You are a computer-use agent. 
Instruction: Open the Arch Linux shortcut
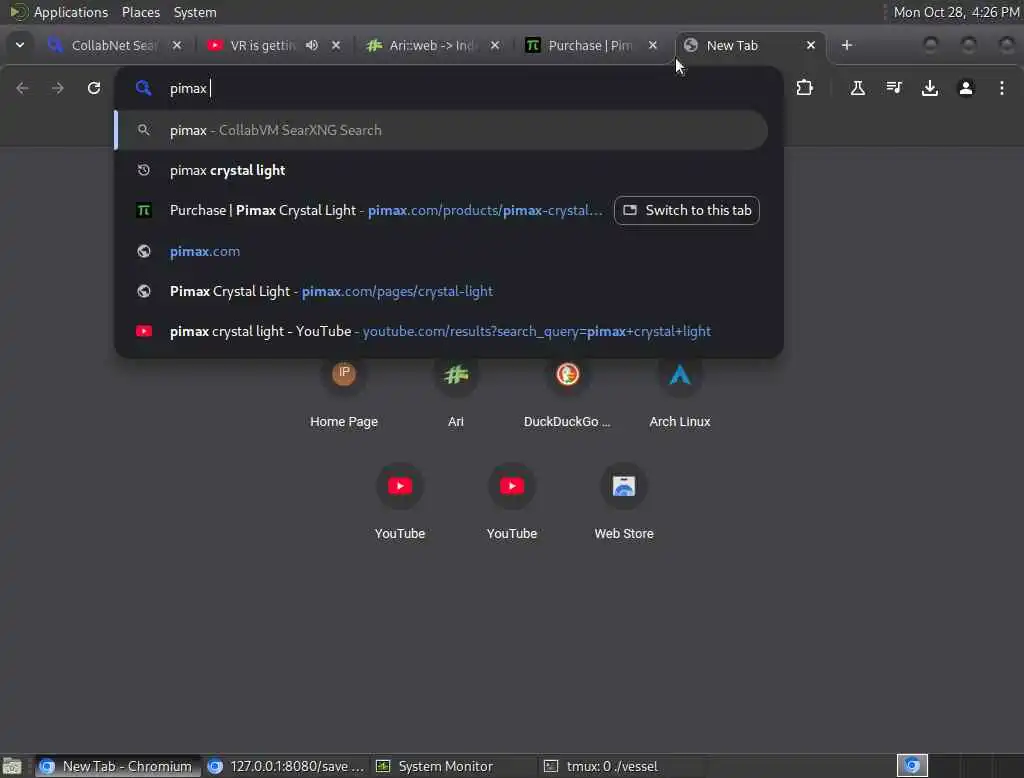pyautogui.click(x=680, y=392)
